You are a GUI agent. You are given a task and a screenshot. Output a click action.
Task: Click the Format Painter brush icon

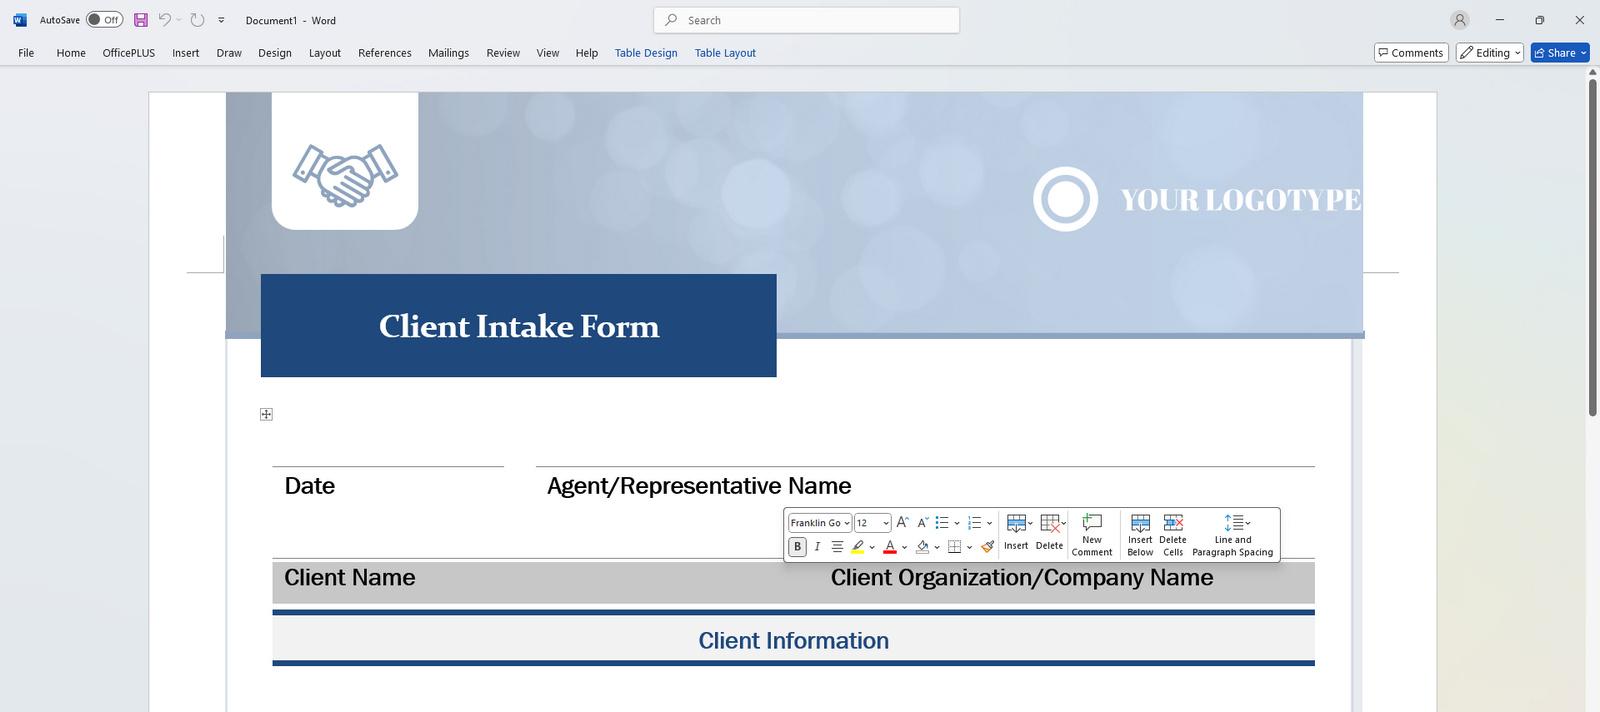click(x=987, y=547)
